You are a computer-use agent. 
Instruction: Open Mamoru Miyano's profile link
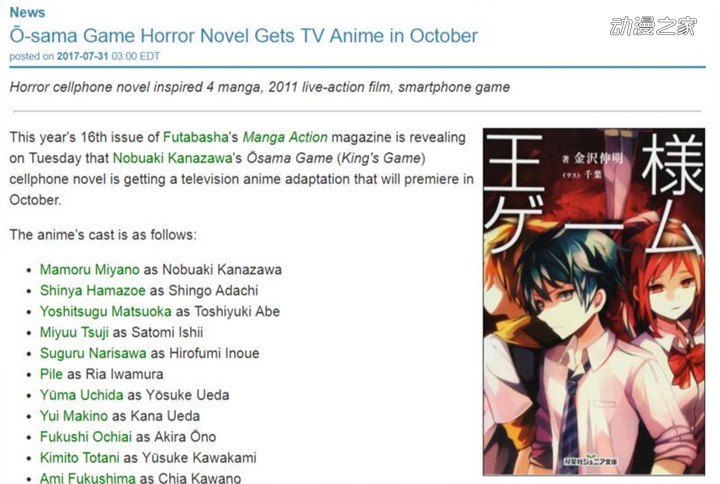point(90,270)
